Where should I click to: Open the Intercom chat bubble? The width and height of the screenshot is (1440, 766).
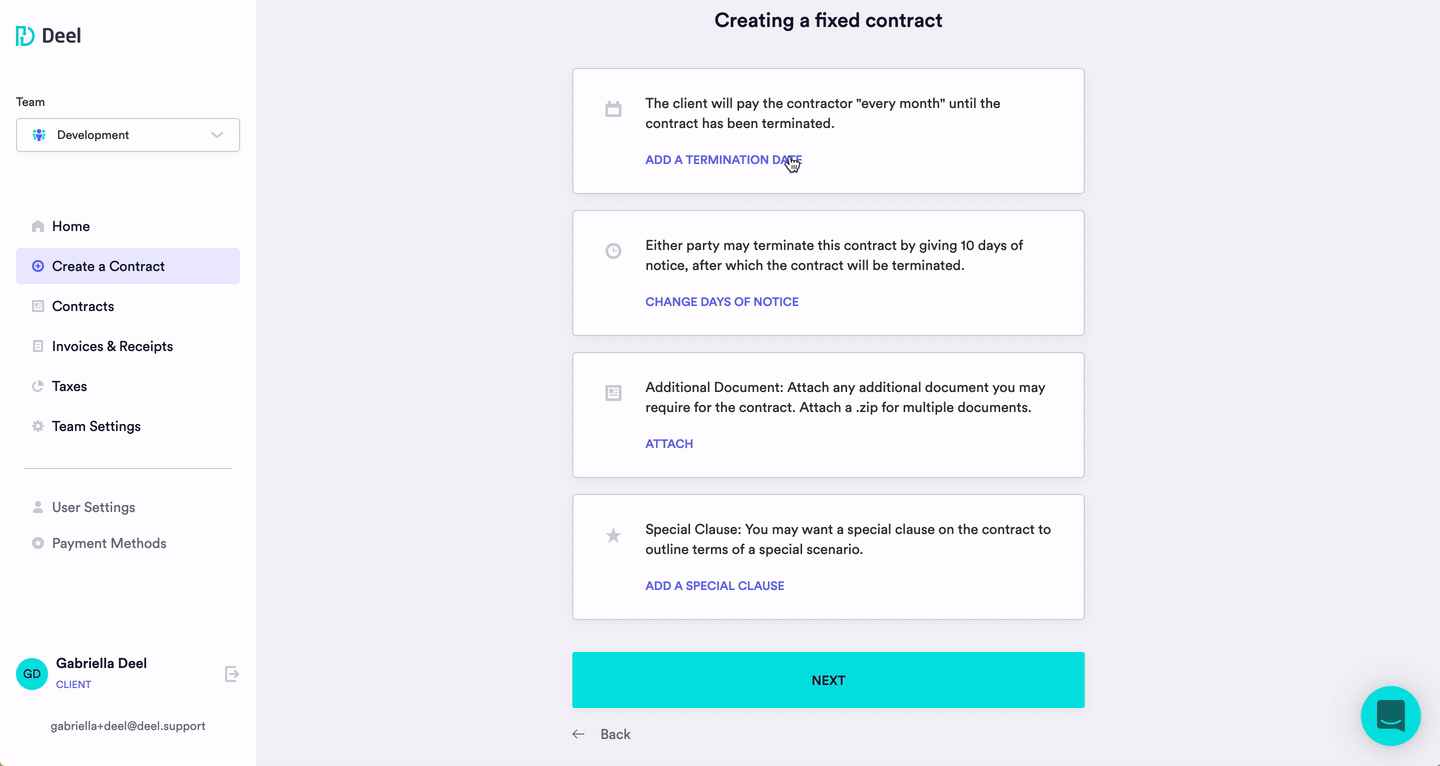point(1391,716)
